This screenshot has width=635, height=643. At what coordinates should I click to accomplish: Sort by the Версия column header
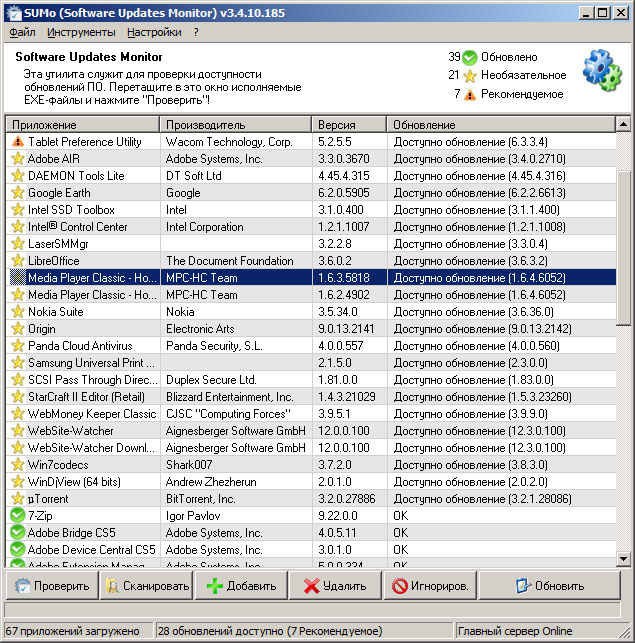[x=349, y=125]
